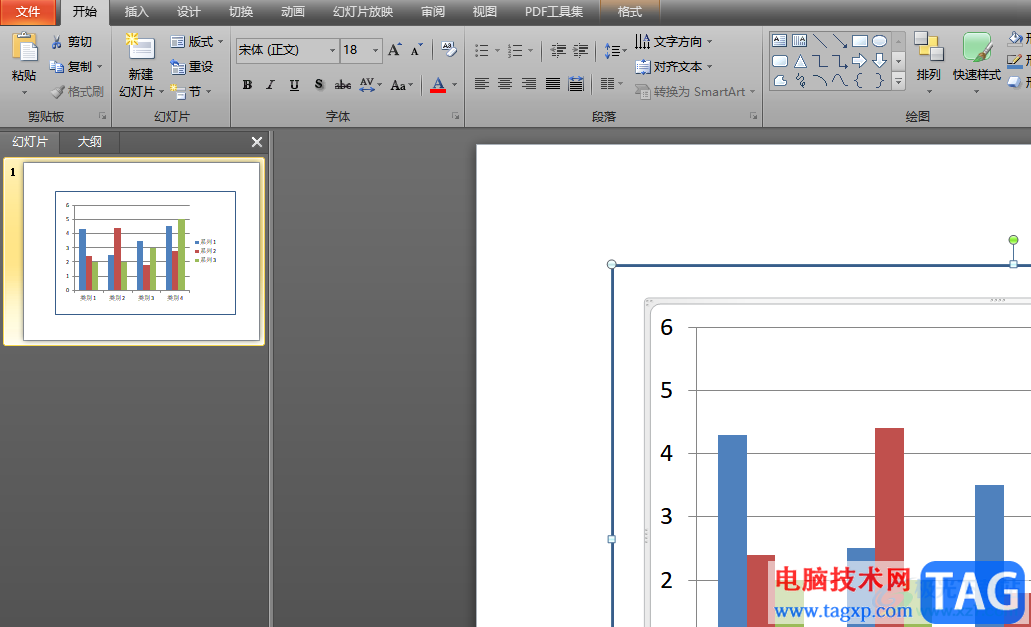Increase font size with the grow font icon
This screenshot has height=627, width=1031.
tap(394, 50)
